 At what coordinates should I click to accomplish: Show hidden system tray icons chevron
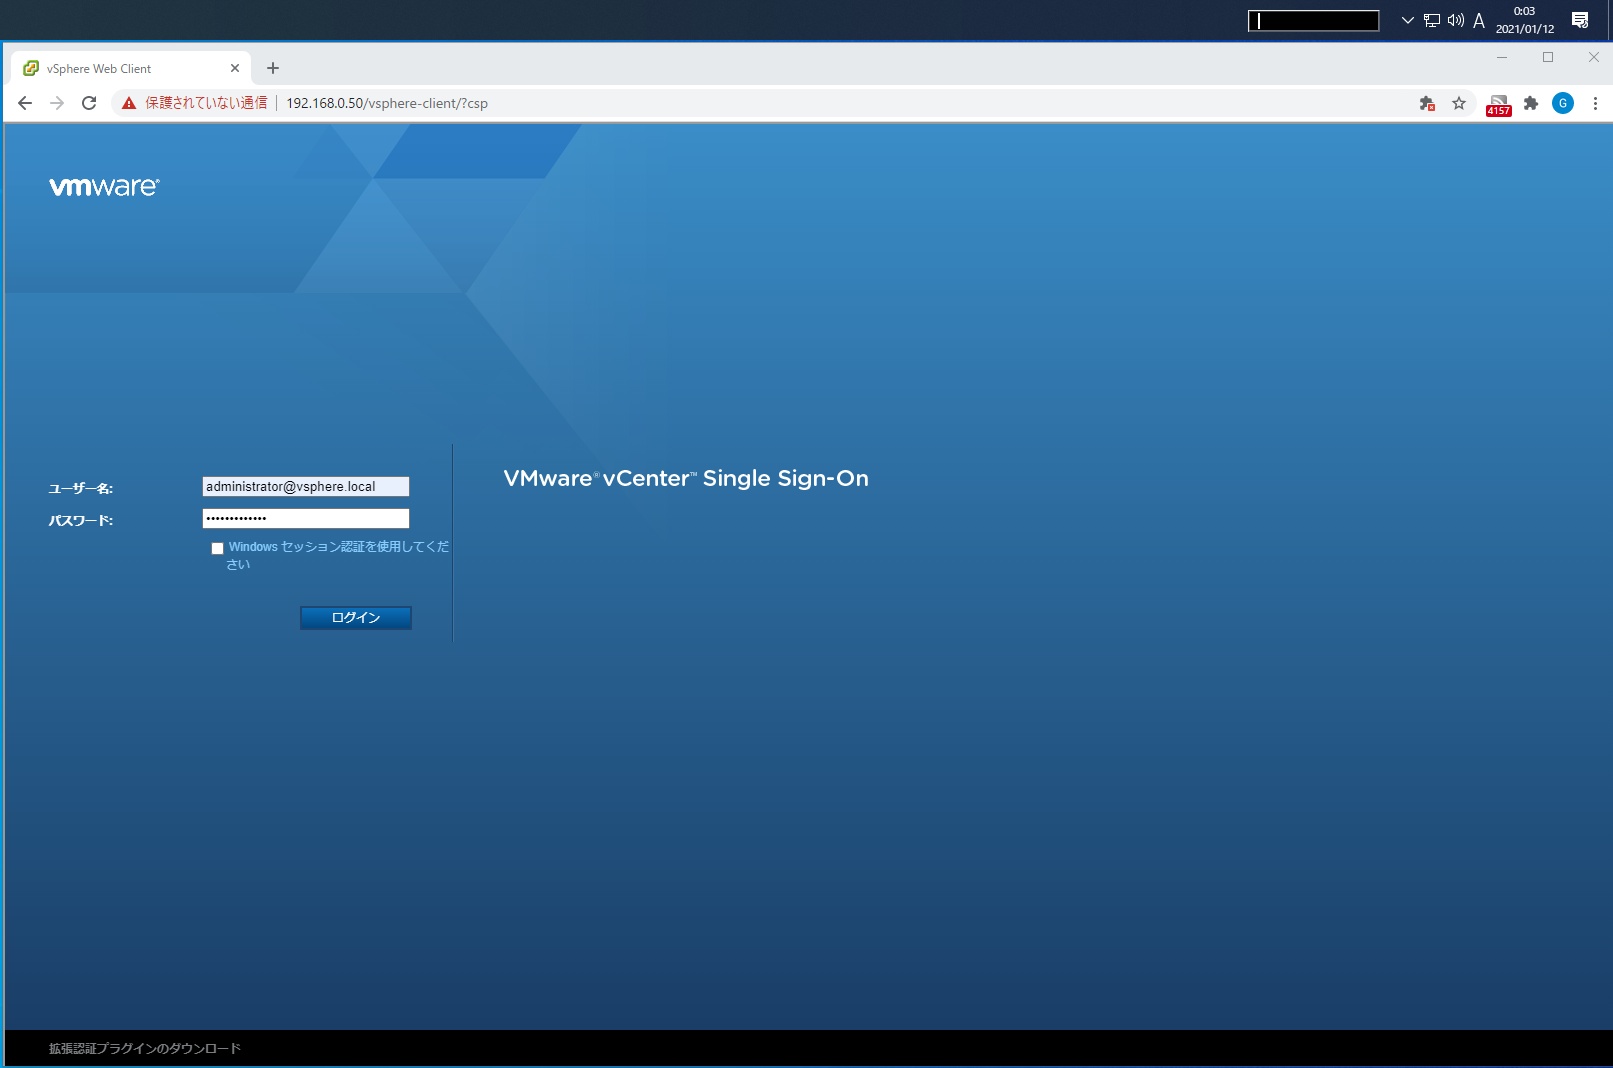(1407, 20)
